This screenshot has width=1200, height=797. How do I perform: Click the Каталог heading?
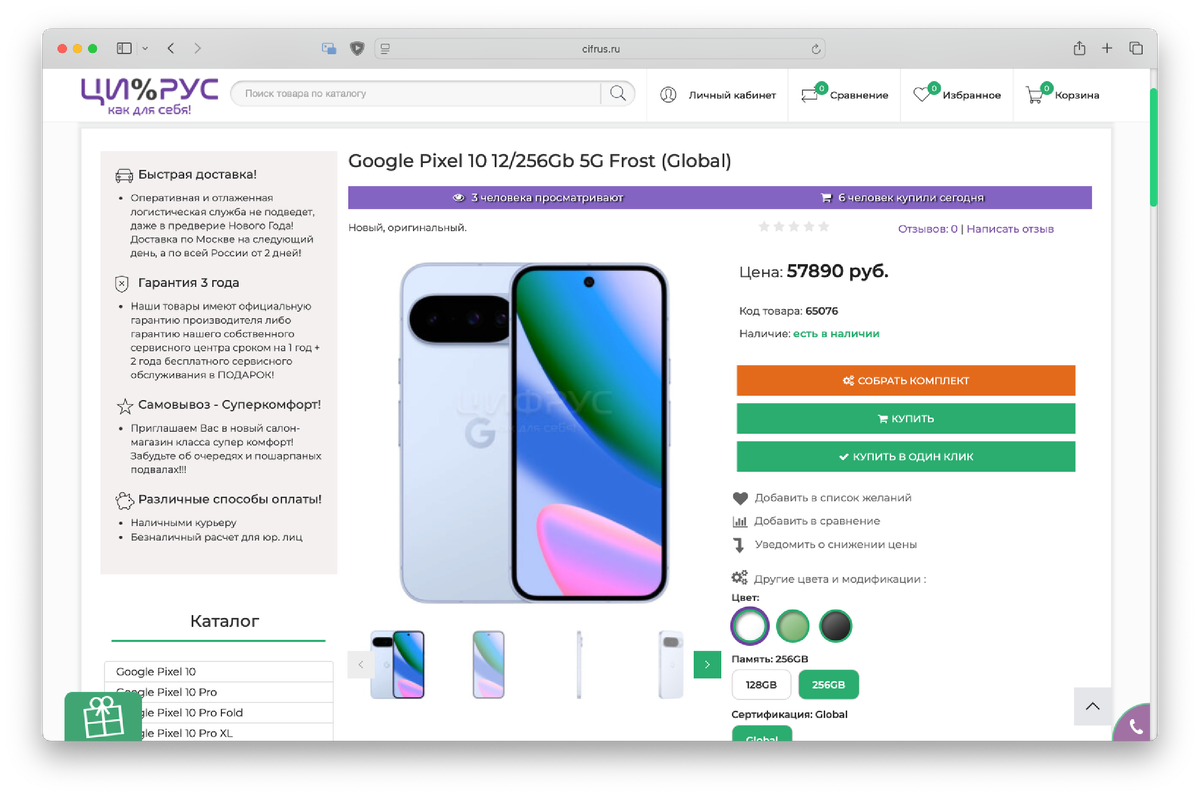(x=224, y=621)
